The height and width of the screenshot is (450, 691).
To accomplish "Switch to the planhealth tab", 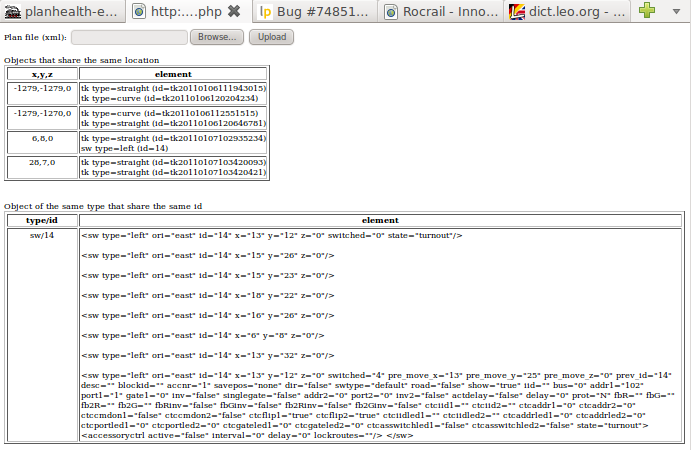I will (70, 12).
